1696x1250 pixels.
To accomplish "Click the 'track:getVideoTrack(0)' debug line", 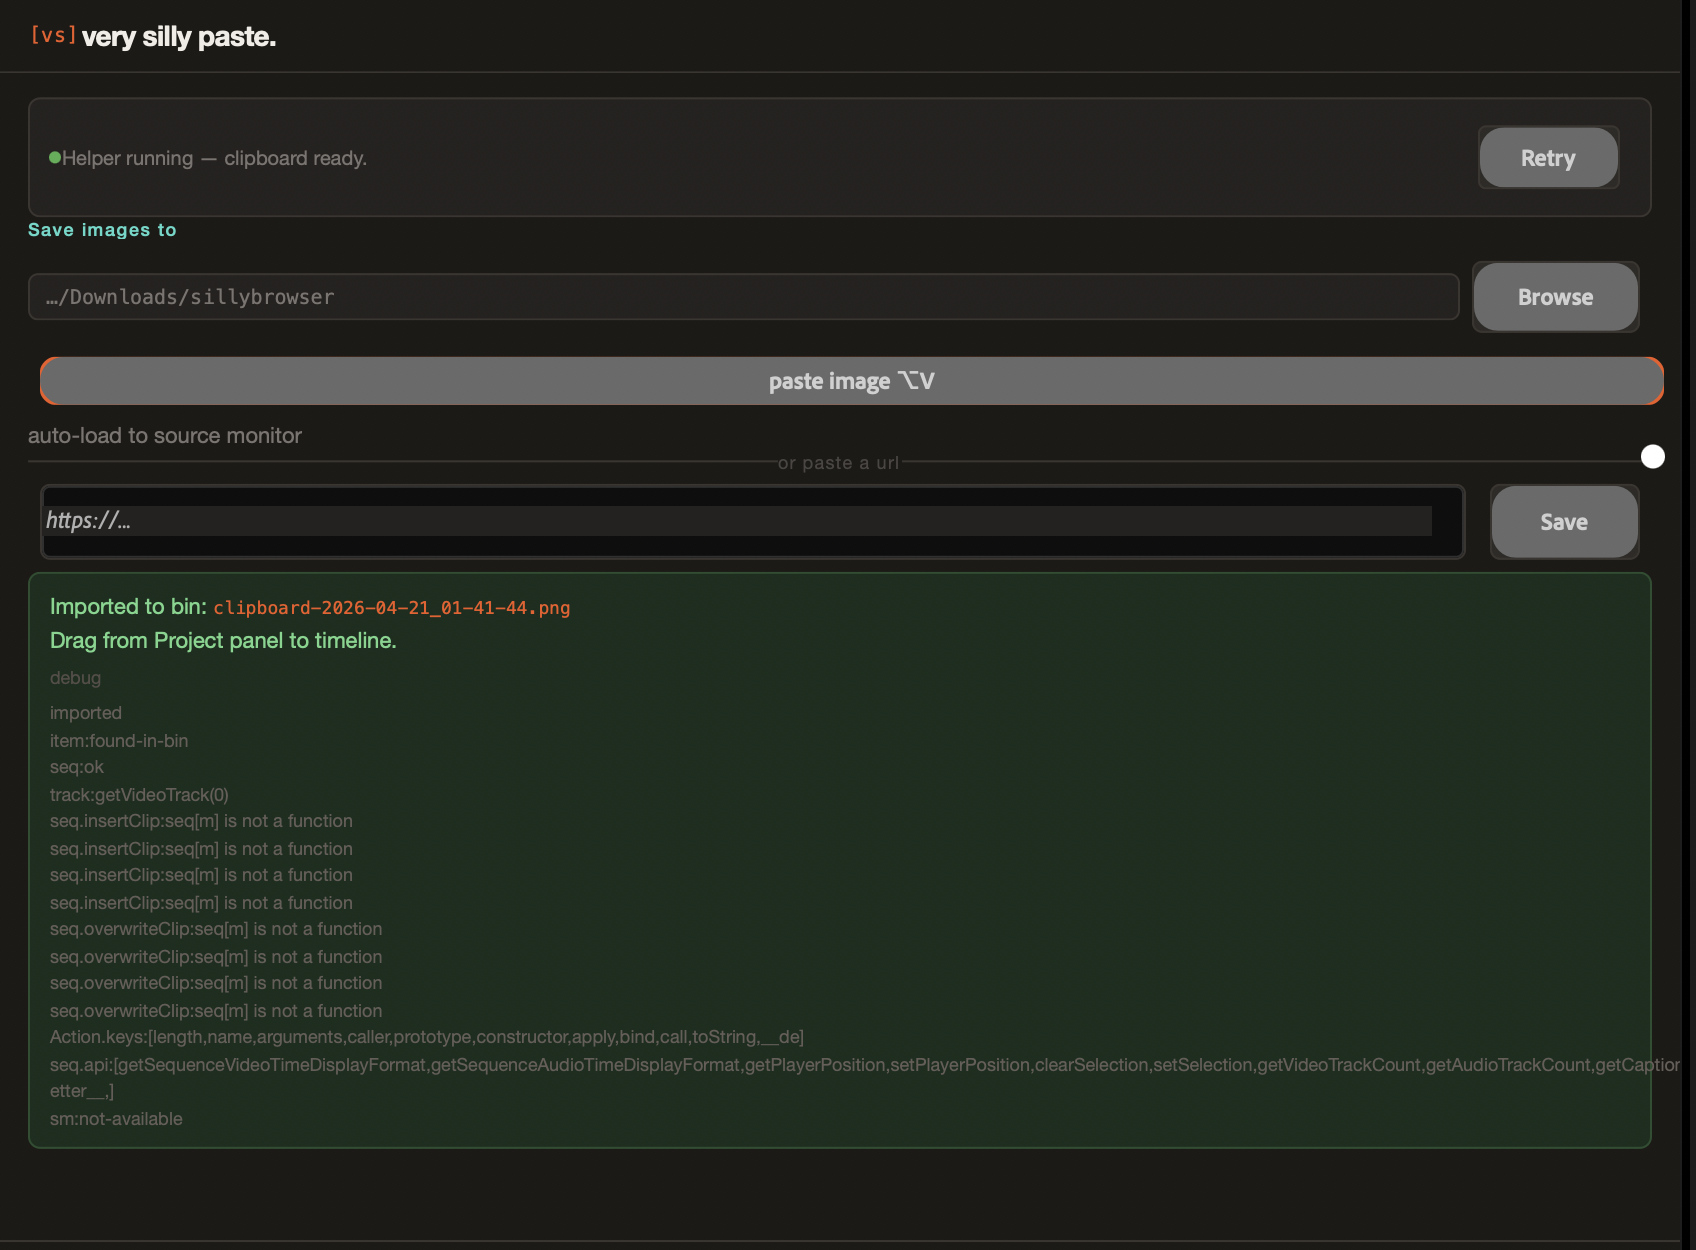I will (x=139, y=795).
